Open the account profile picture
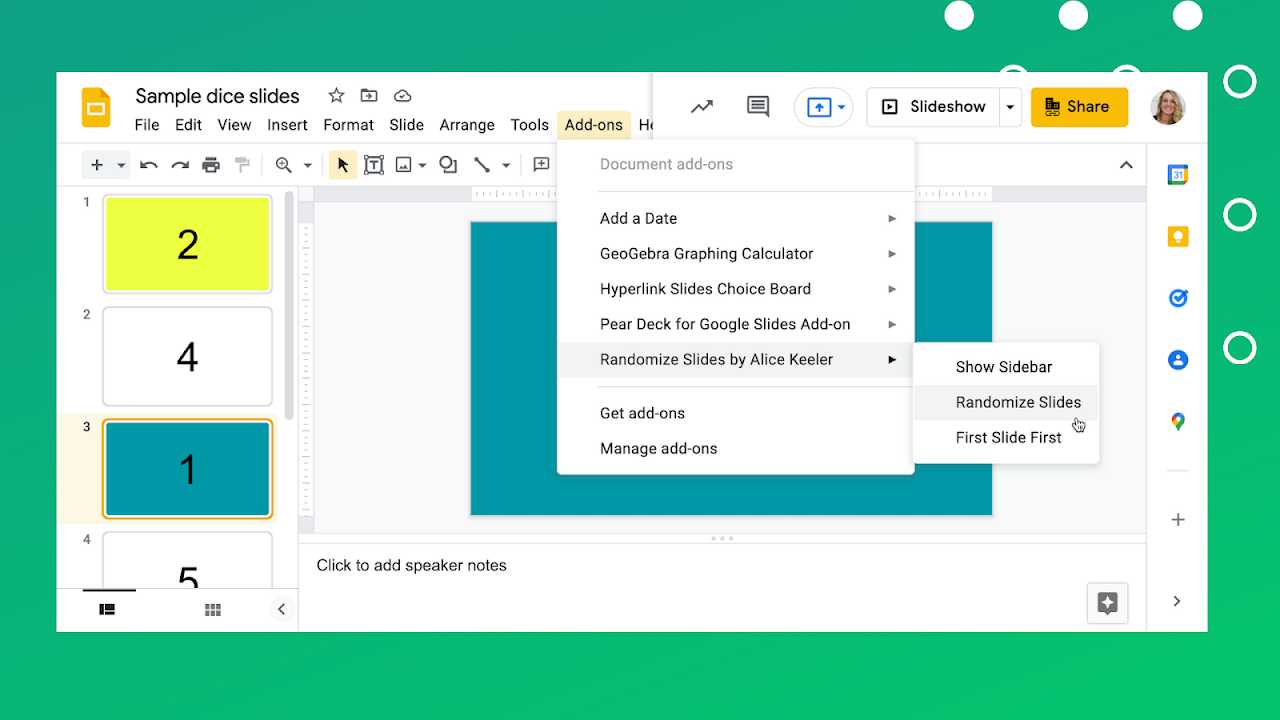The height and width of the screenshot is (720, 1280). click(1168, 107)
